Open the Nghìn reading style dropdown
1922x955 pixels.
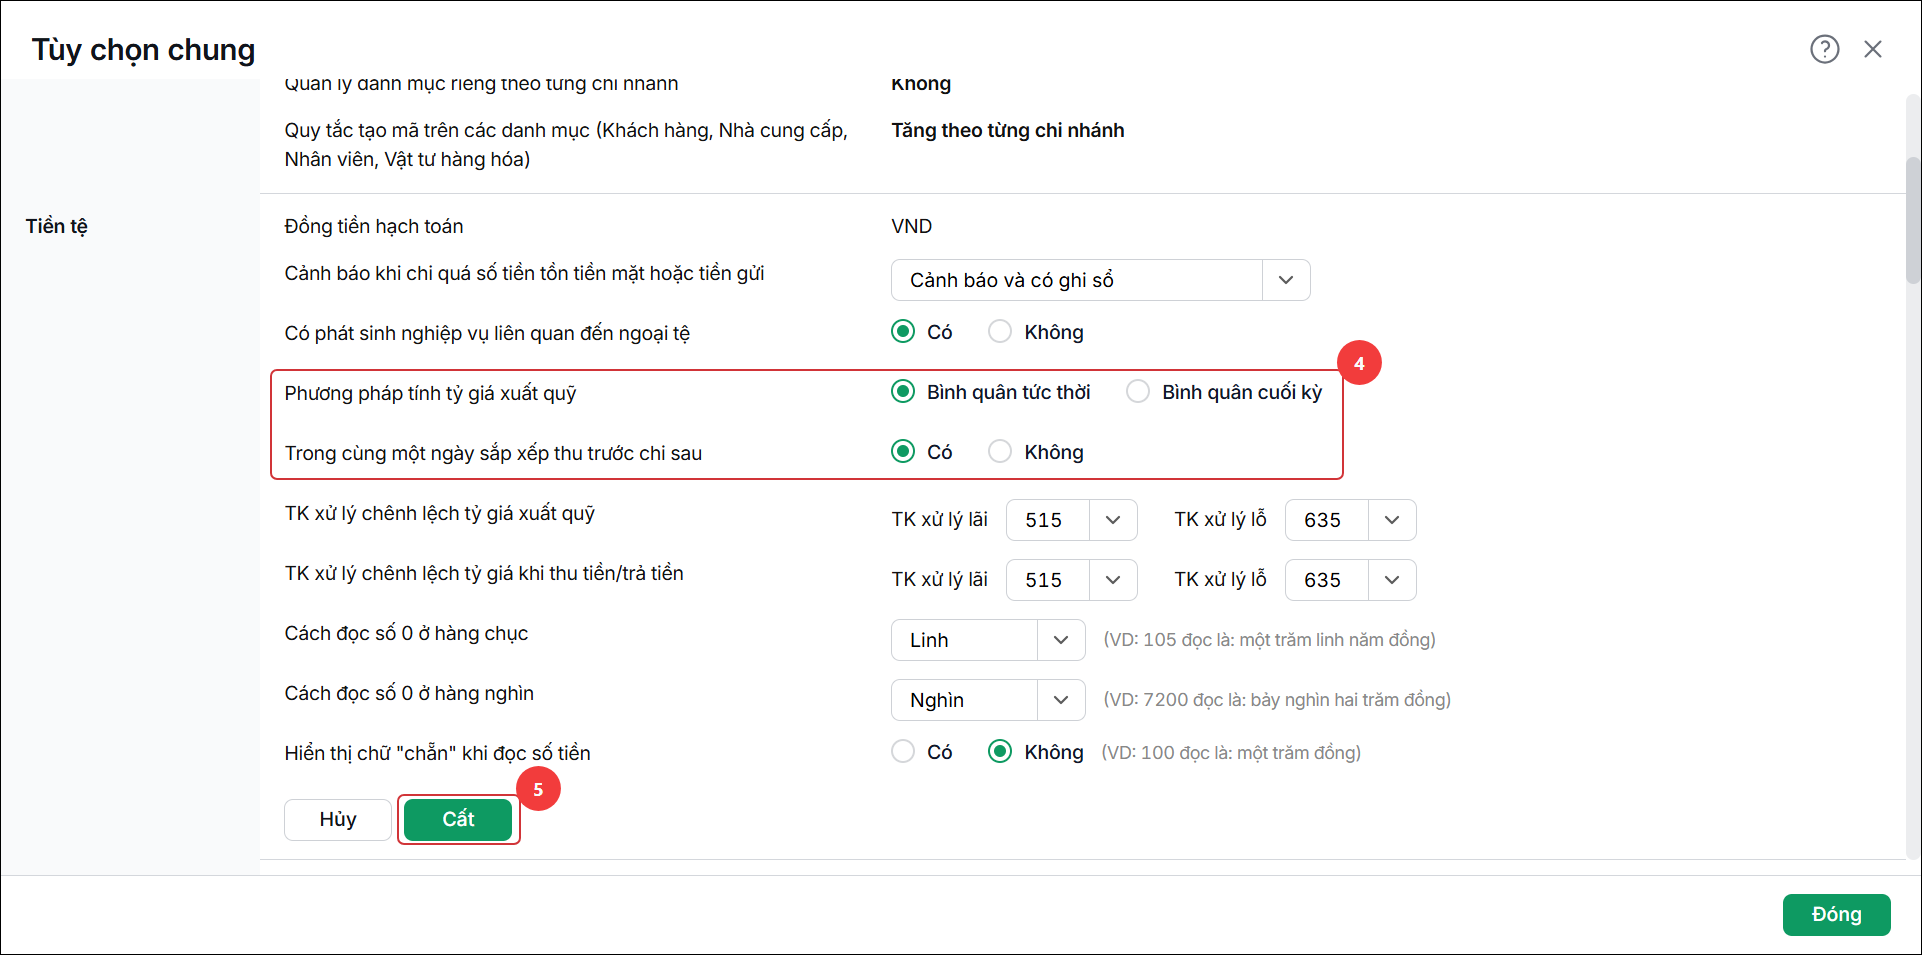988,700
